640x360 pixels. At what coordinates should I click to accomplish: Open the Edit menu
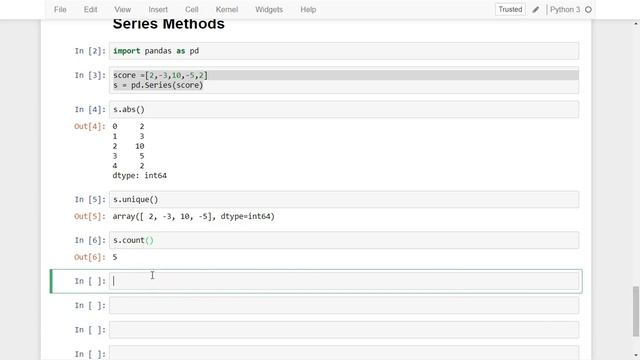(90, 9)
